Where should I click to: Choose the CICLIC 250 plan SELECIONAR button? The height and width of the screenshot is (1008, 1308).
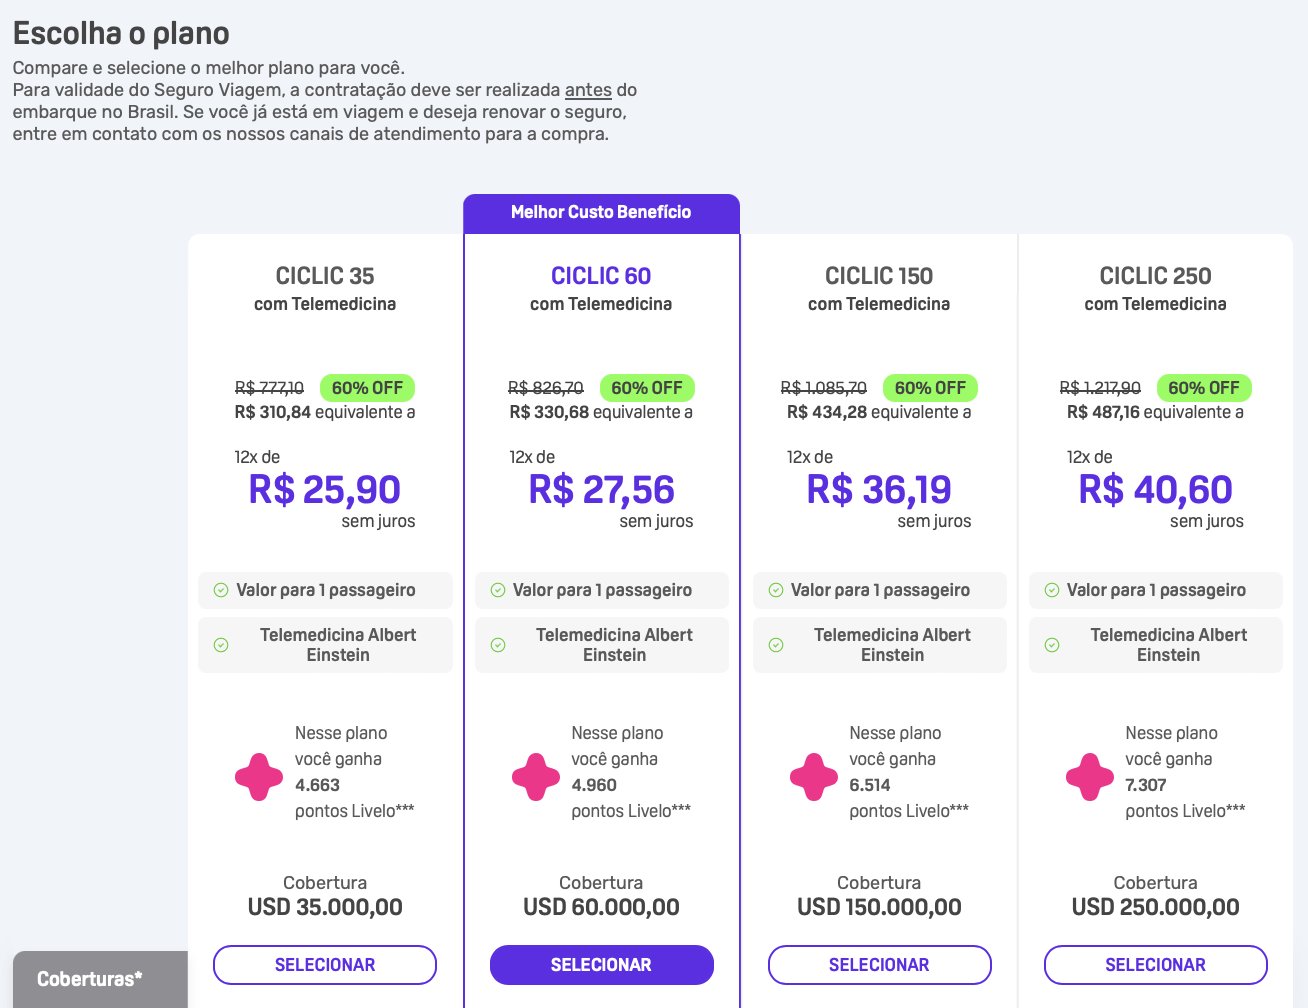click(x=1156, y=965)
